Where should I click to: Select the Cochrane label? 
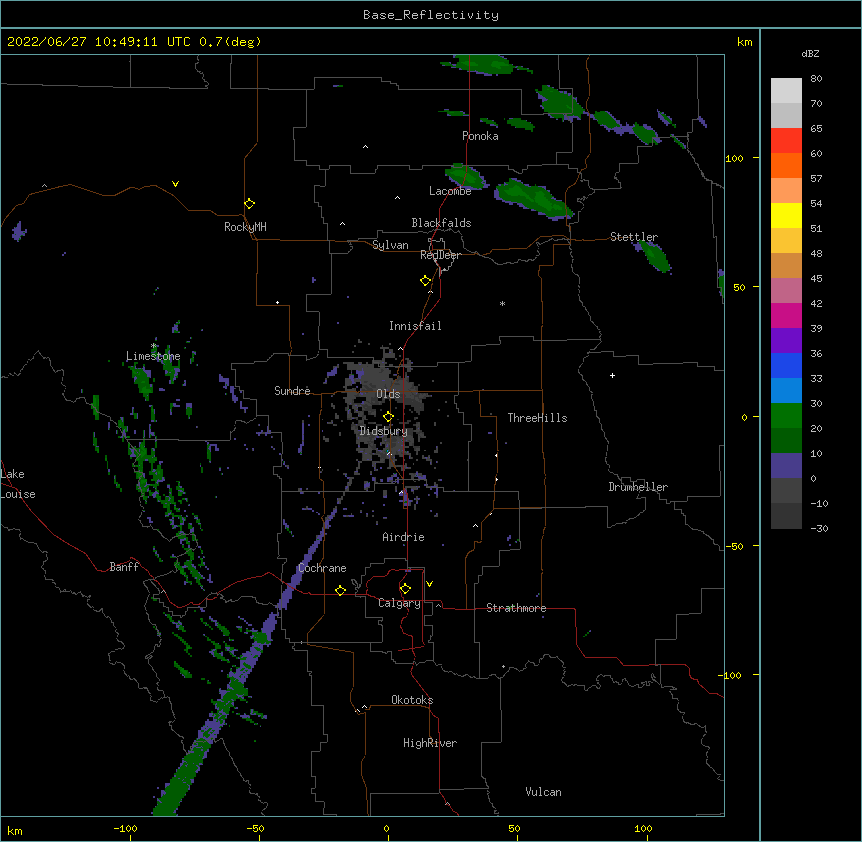(x=322, y=568)
